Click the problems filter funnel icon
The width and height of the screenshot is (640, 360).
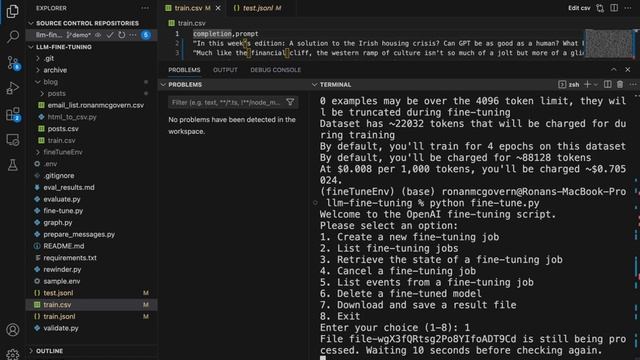pos(290,102)
